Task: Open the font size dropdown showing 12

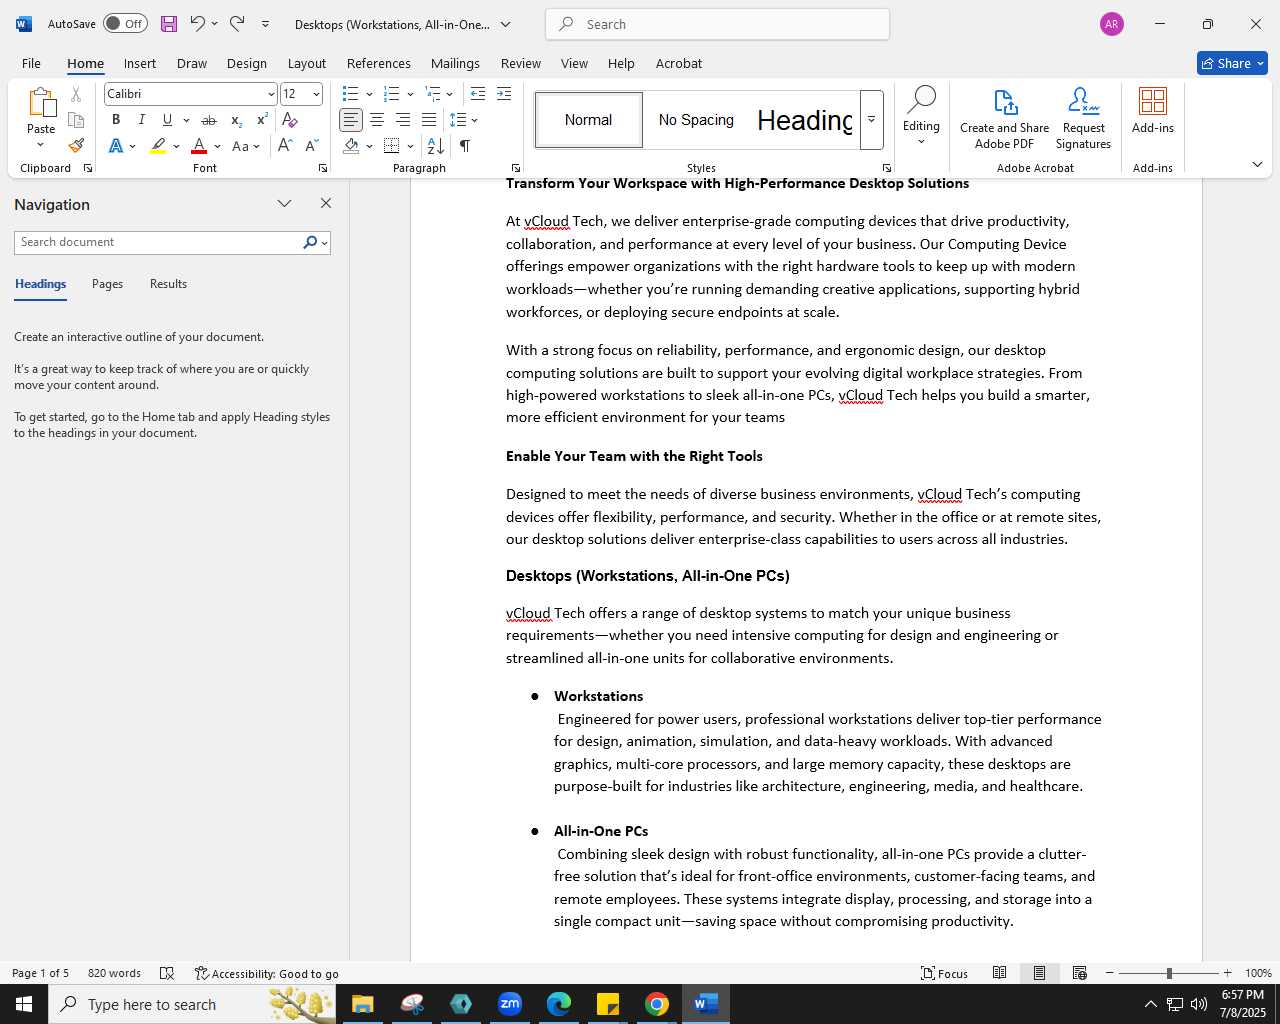Action: [316, 94]
